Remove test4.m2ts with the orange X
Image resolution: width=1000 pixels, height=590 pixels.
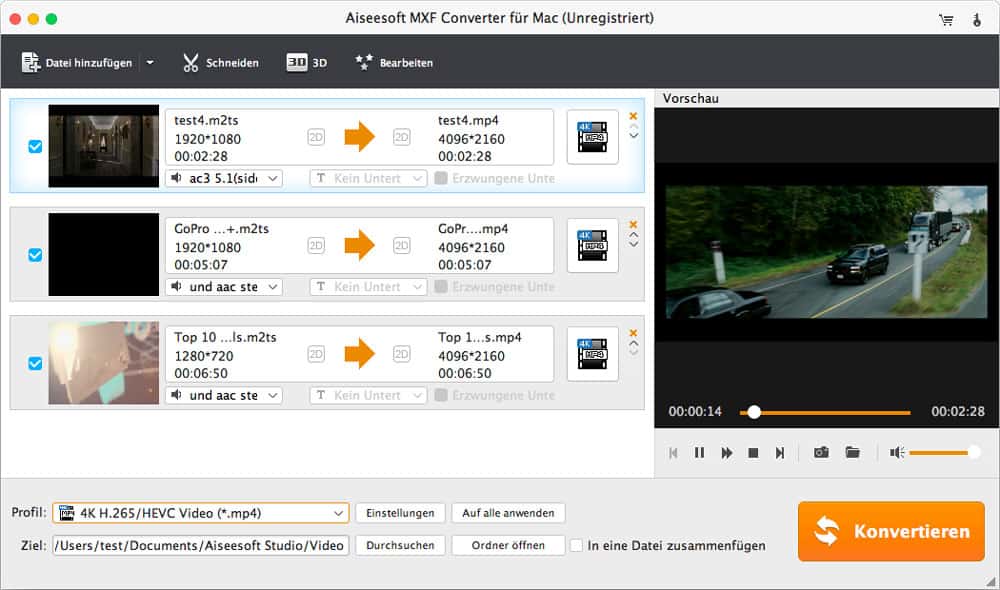click(x=633, y=116)
